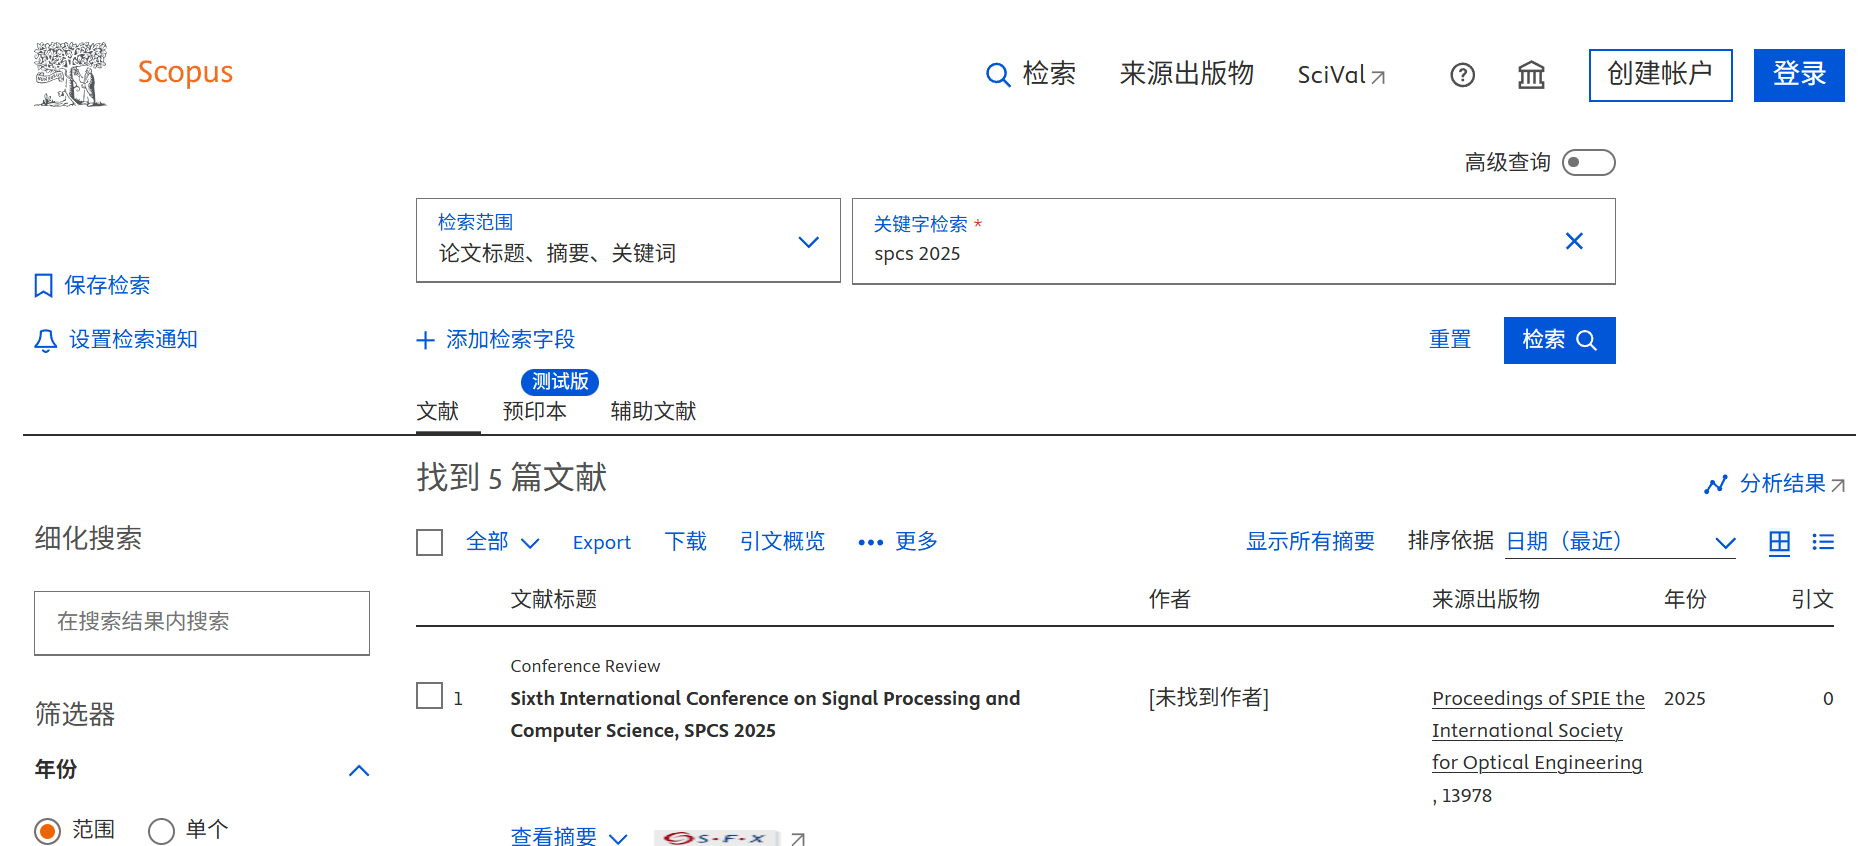Image resolution: width=1874 pixels, height=846 pixels.
Task: Collapse the year filter section
Action: point(359,770)
